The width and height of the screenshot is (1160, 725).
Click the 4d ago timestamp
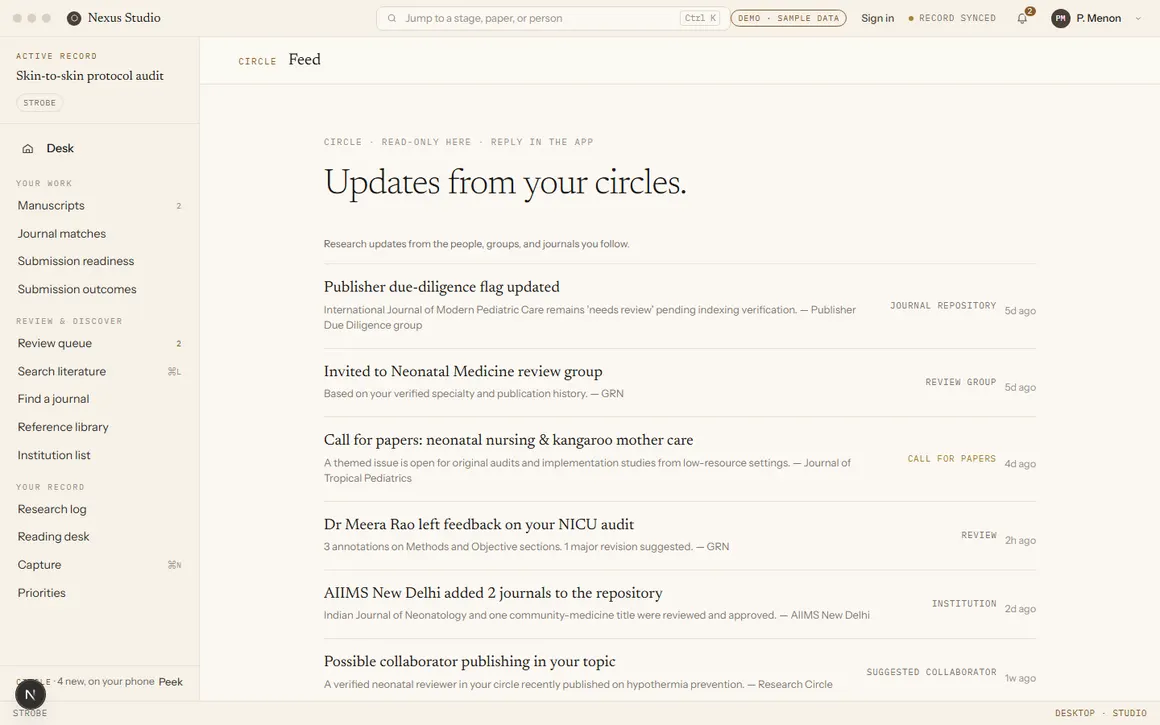click(1020, 464)
